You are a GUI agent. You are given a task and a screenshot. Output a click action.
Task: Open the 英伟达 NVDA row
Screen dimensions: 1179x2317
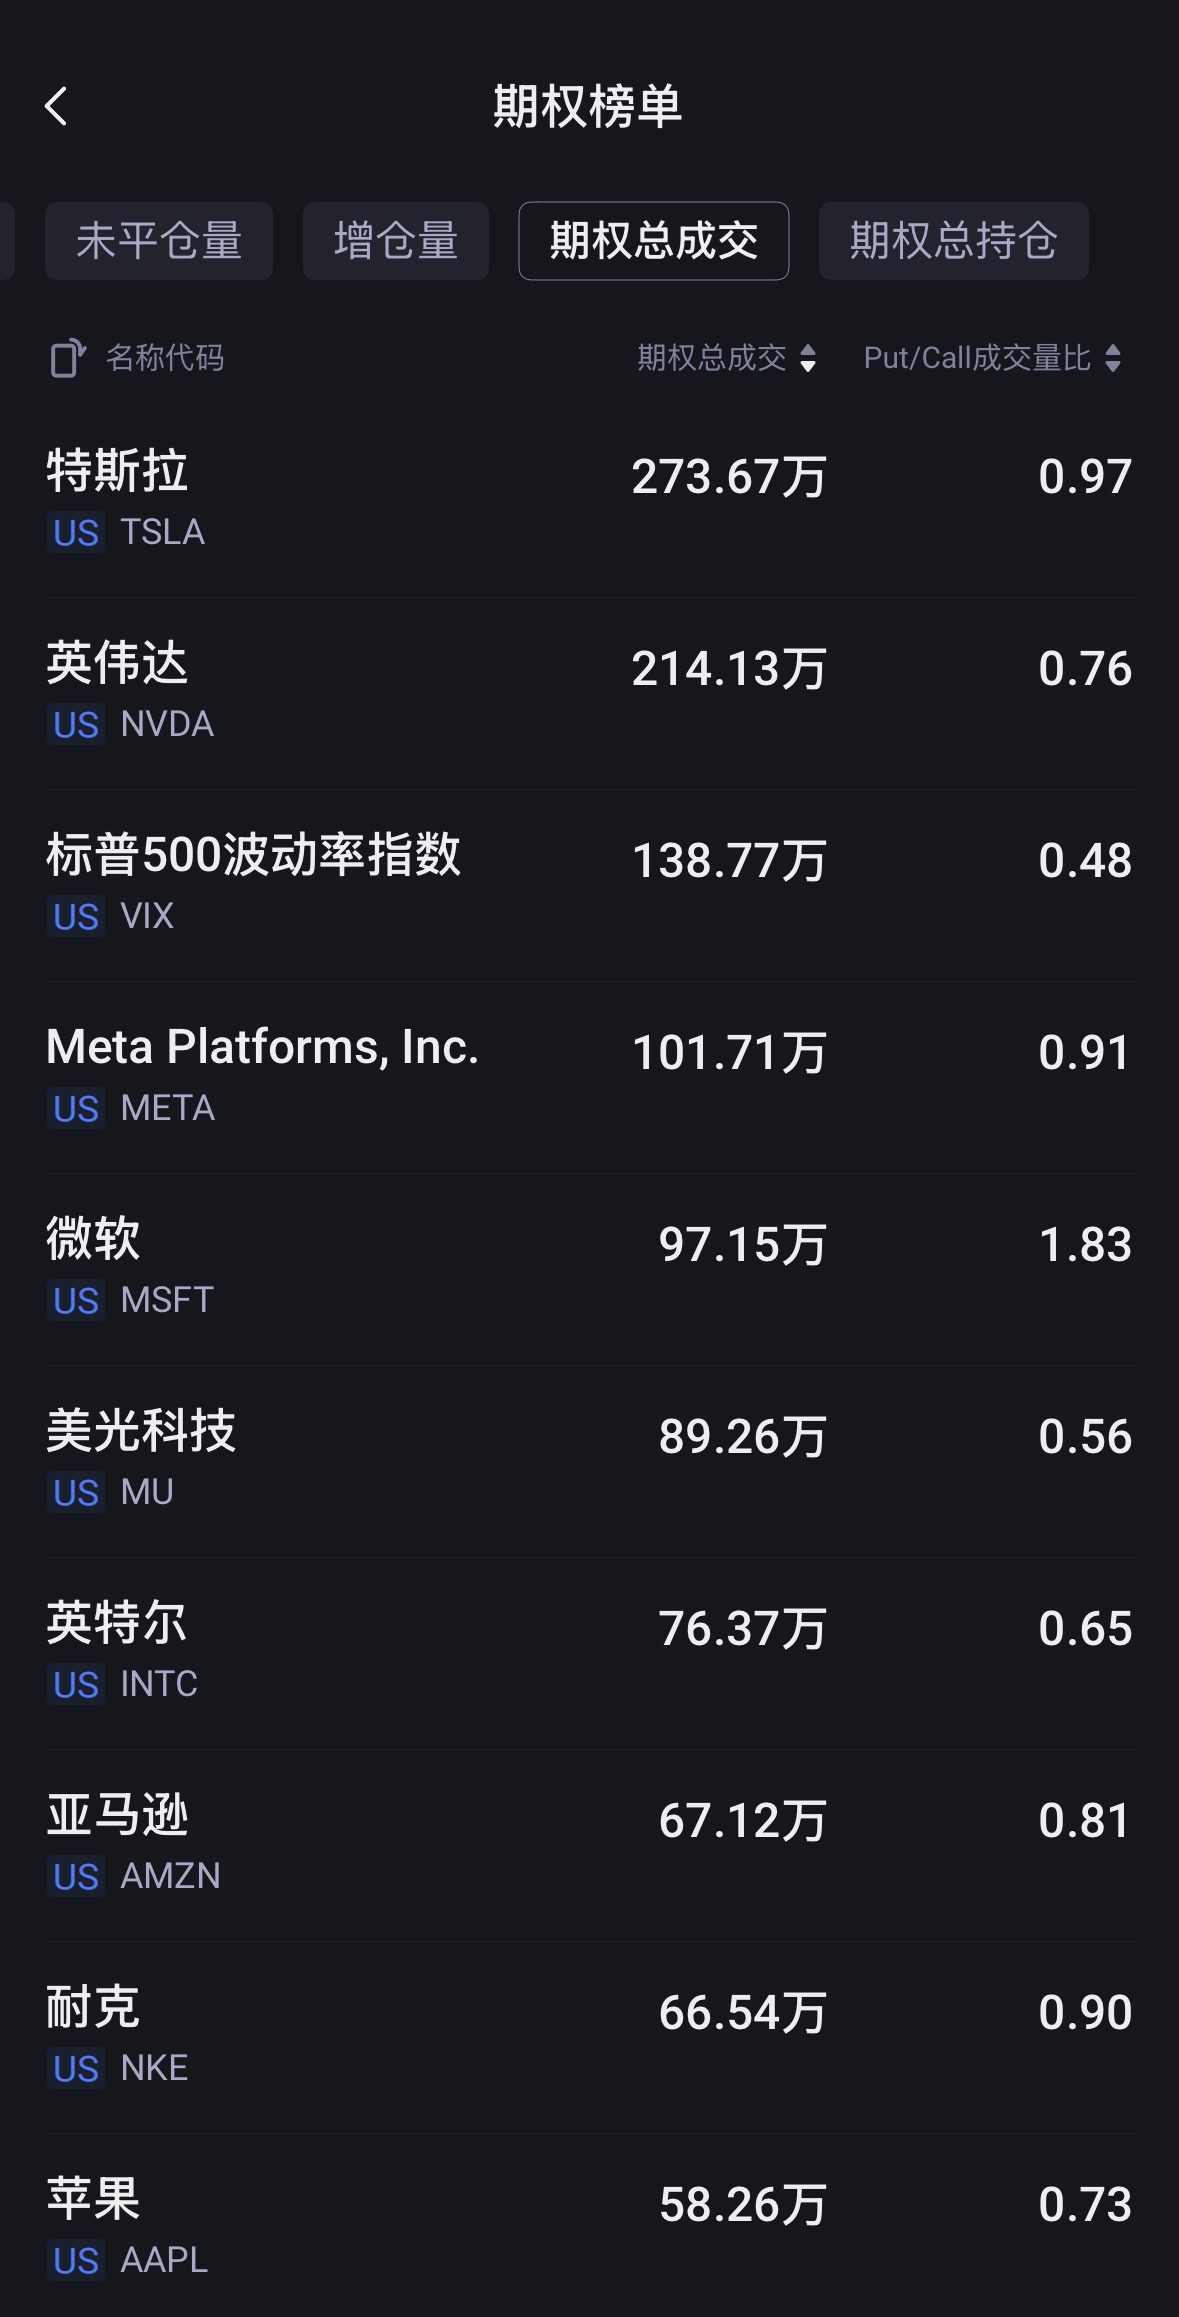click(589, 692)
